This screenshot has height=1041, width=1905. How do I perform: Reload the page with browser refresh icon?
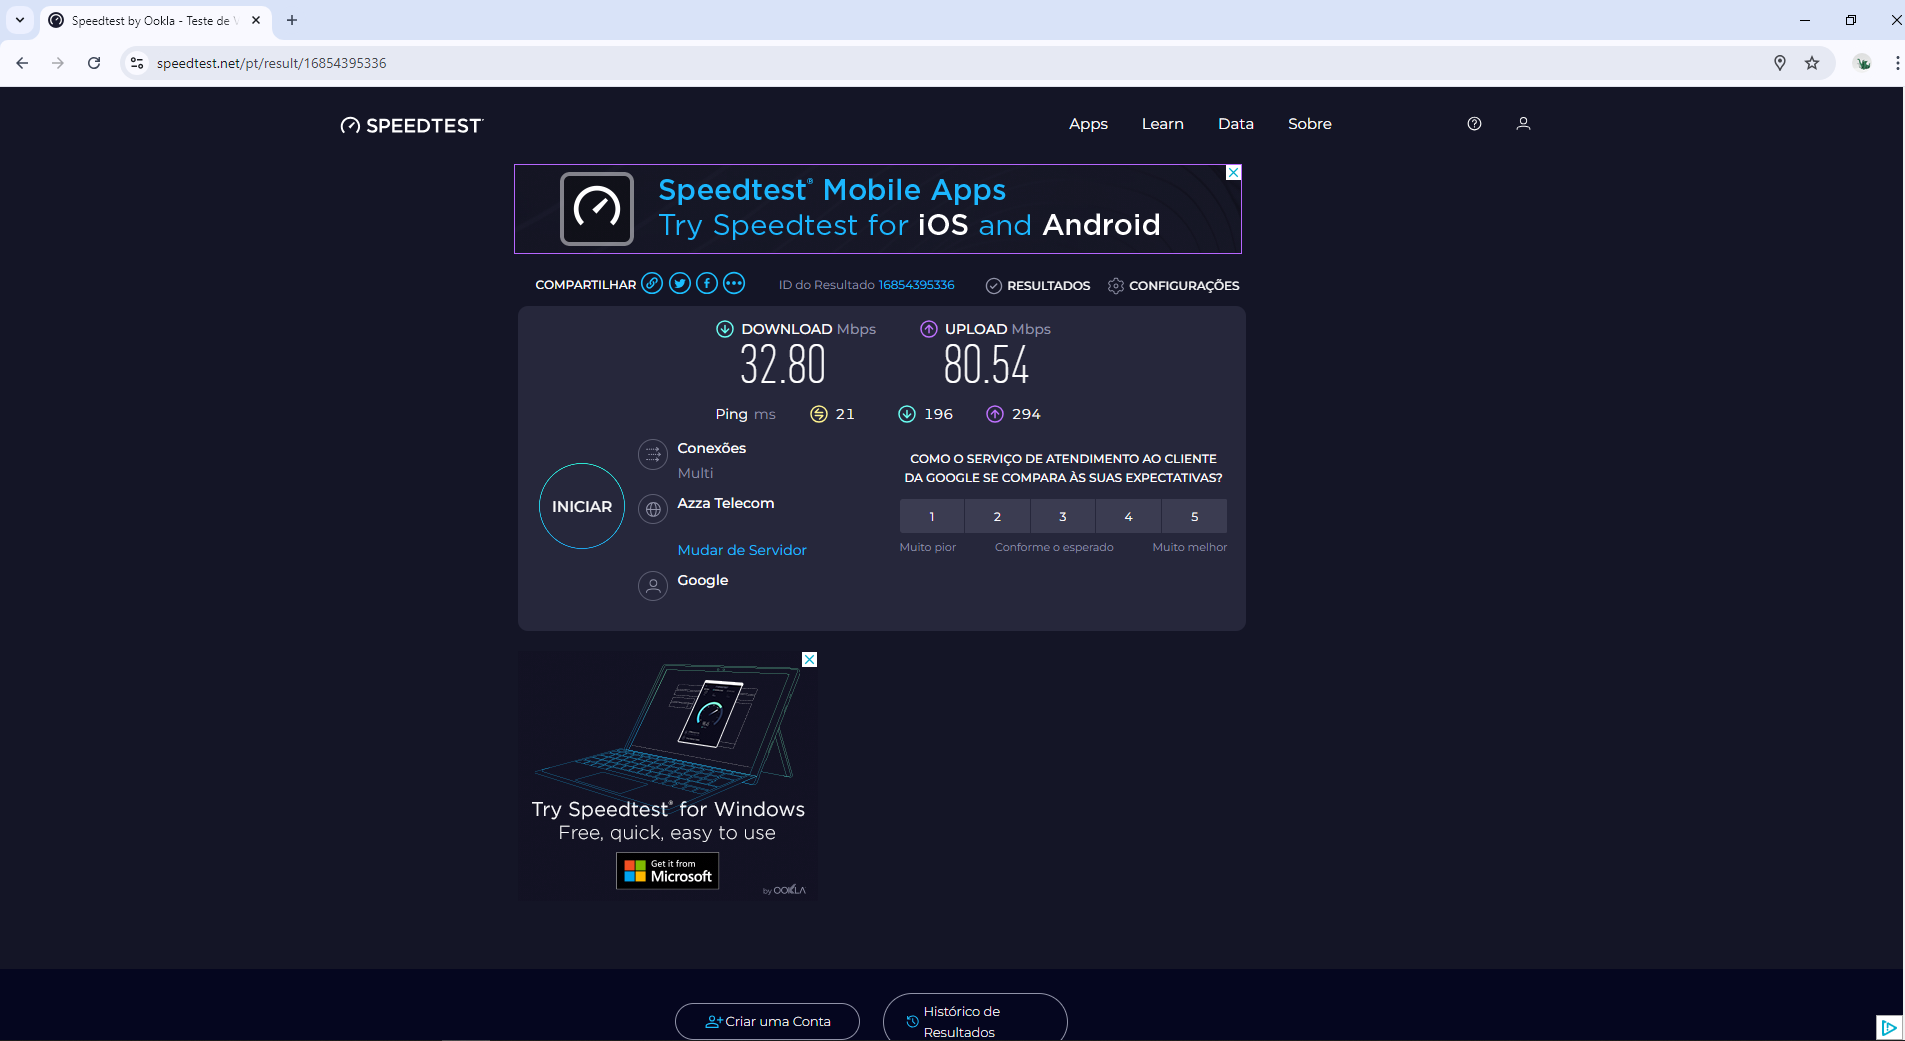pyautogui.click(x=94, y=63)
